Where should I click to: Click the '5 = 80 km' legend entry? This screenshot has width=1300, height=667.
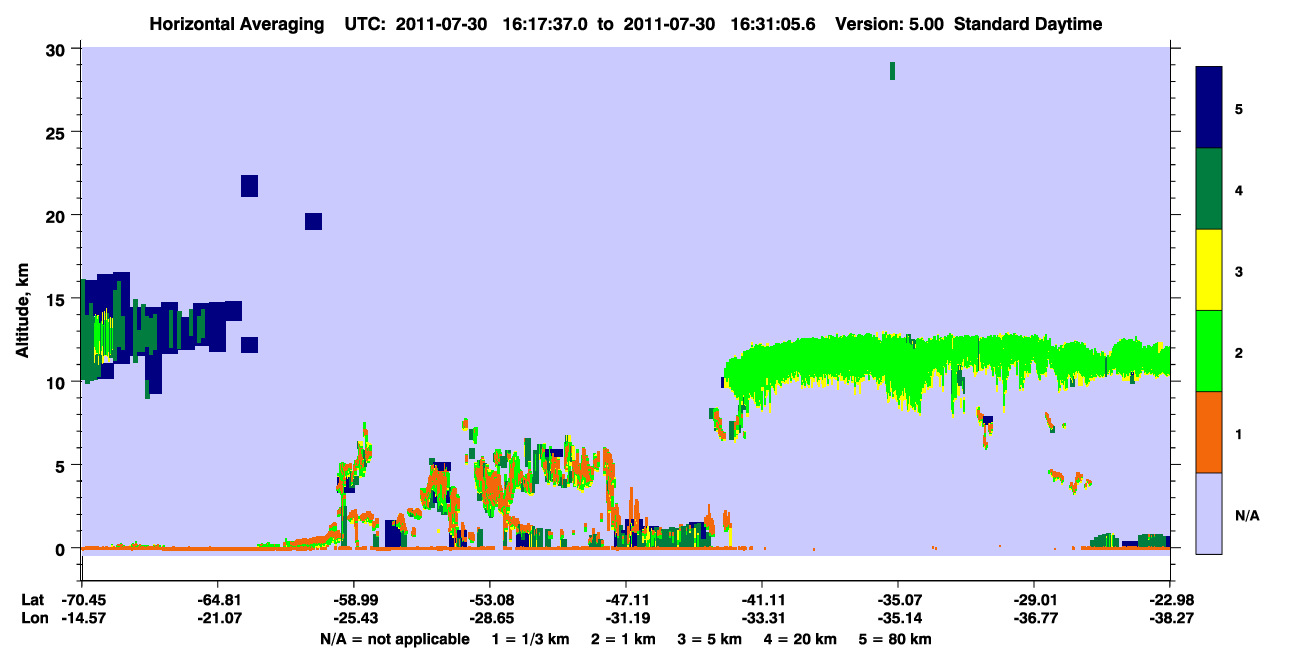point(897,639)
